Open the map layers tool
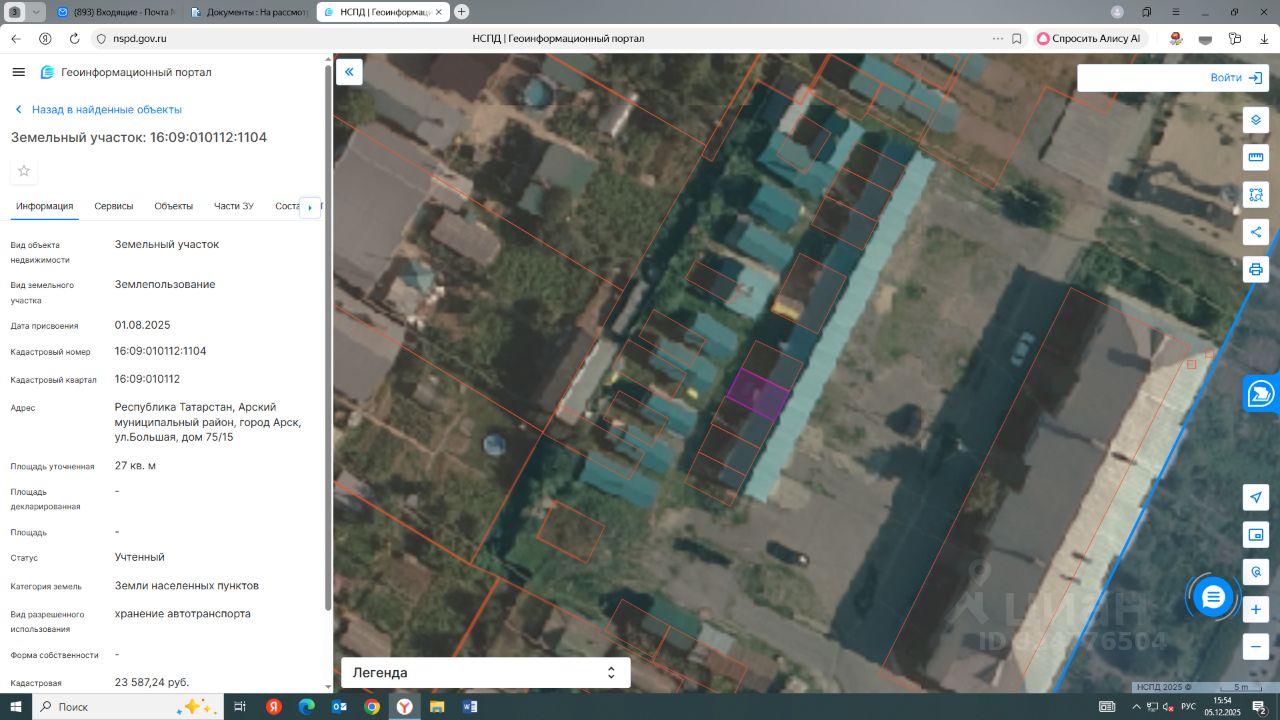1280x720 pixels. [x=1256, y=120]
